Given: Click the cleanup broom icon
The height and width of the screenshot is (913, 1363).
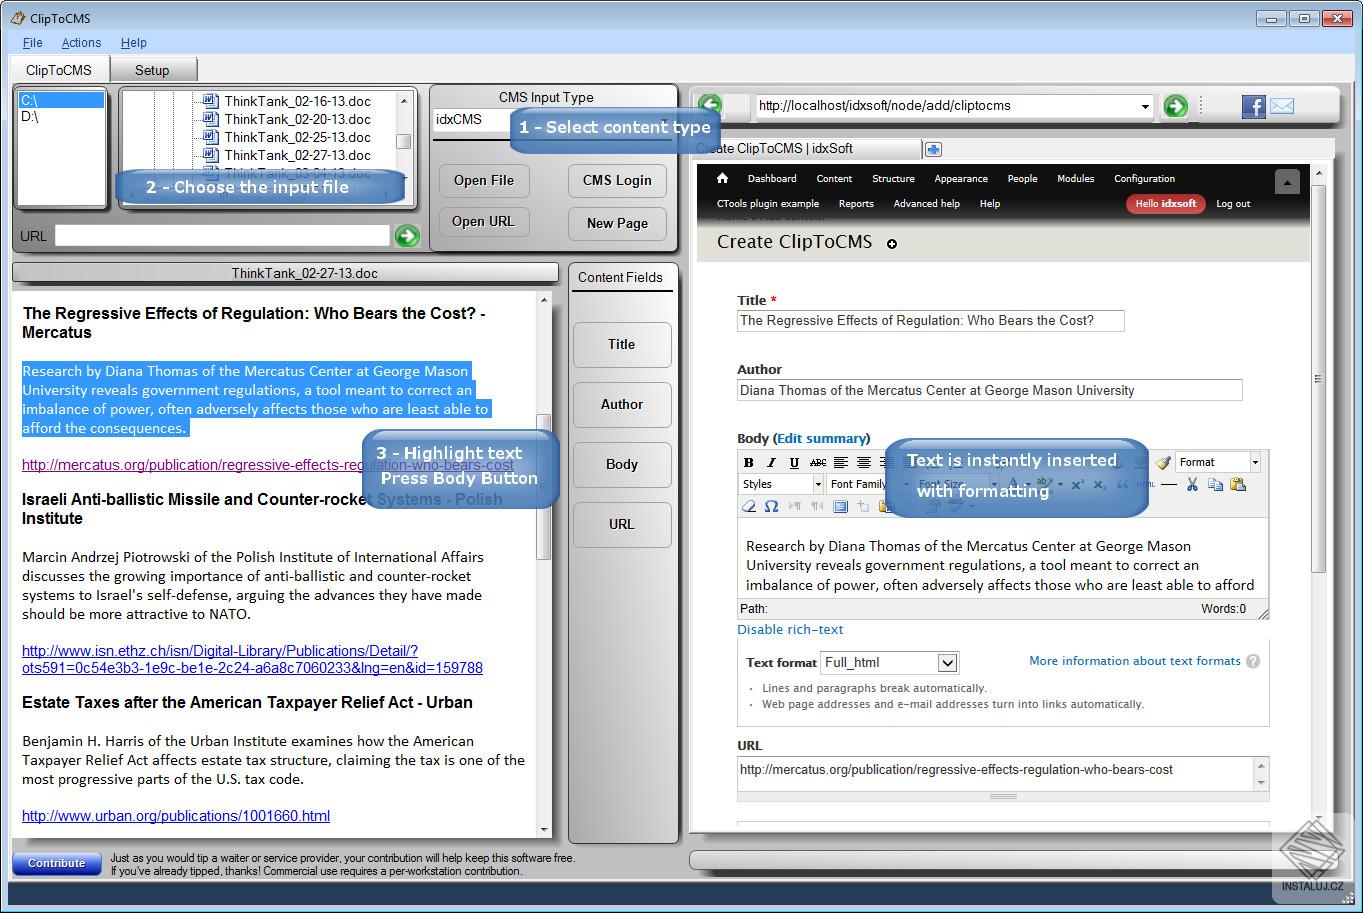Looking at the screenshot, I should tap(1162, 462).
